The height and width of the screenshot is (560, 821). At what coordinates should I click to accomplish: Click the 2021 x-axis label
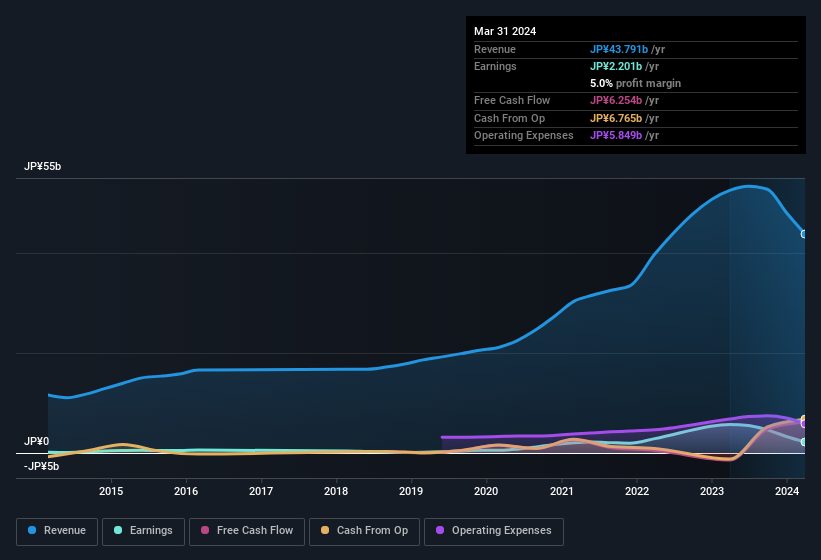[x=561, y=491]
